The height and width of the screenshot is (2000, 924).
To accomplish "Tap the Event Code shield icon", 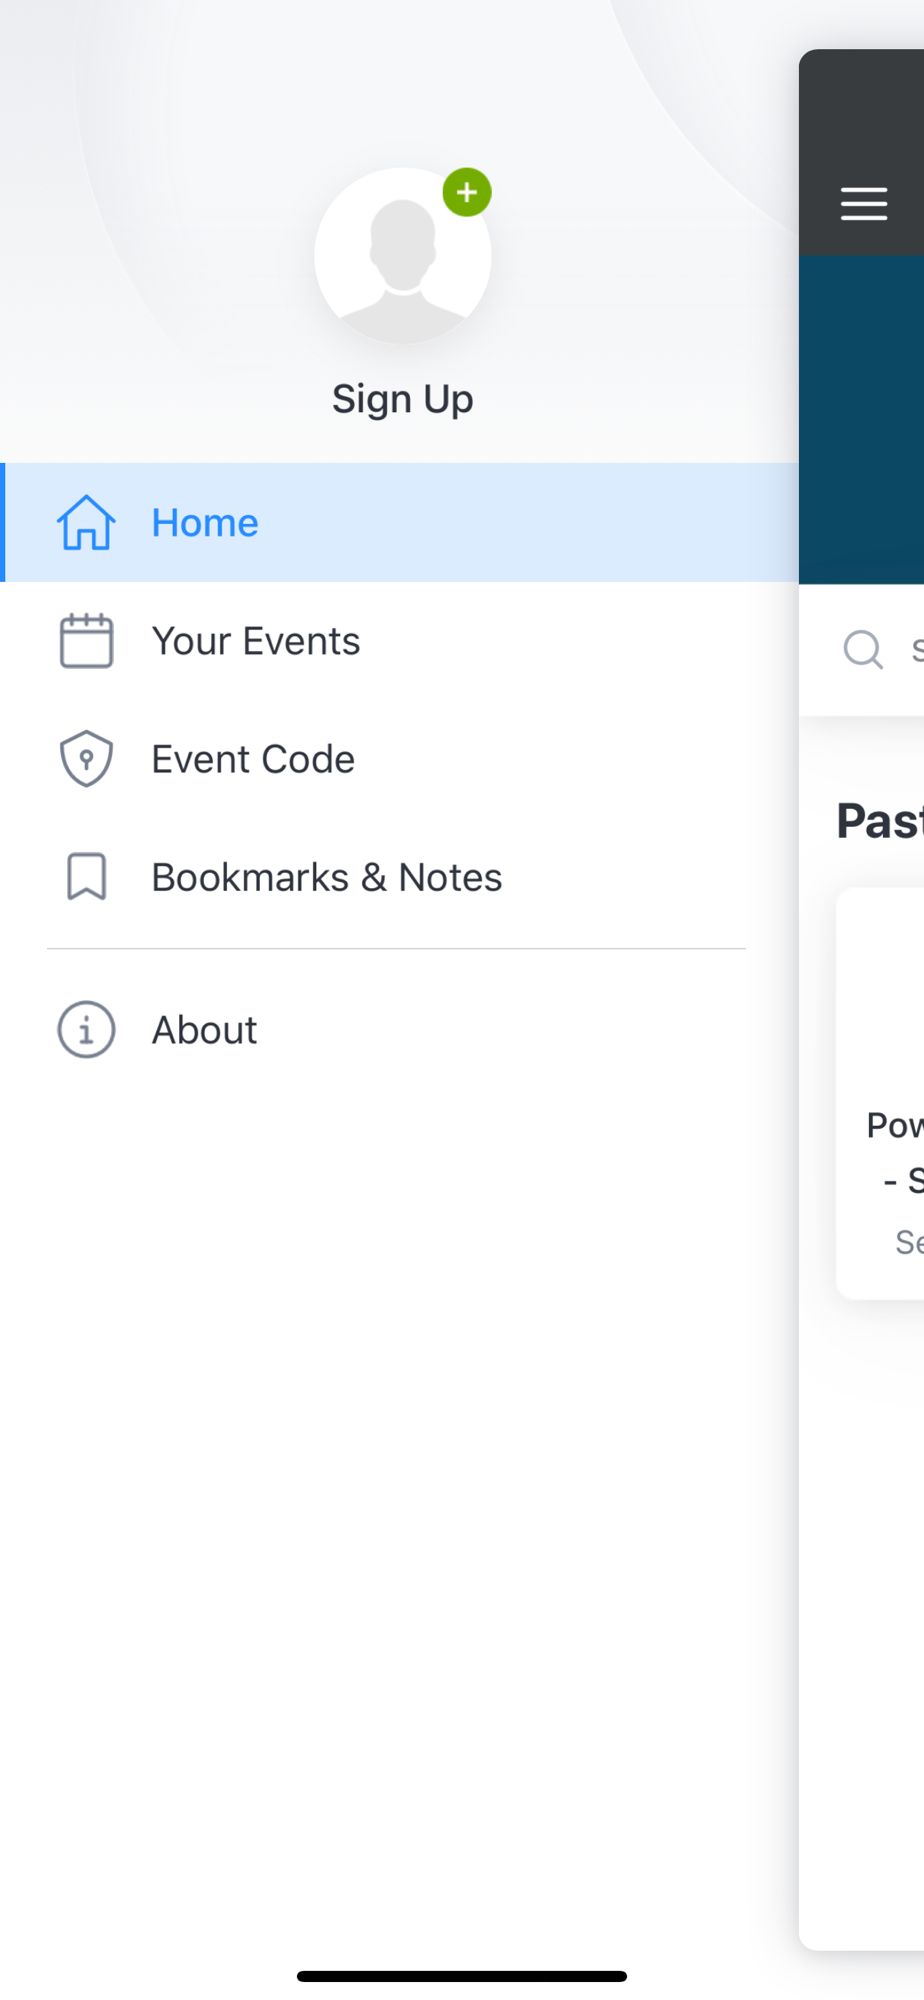I will coord(86,758).
